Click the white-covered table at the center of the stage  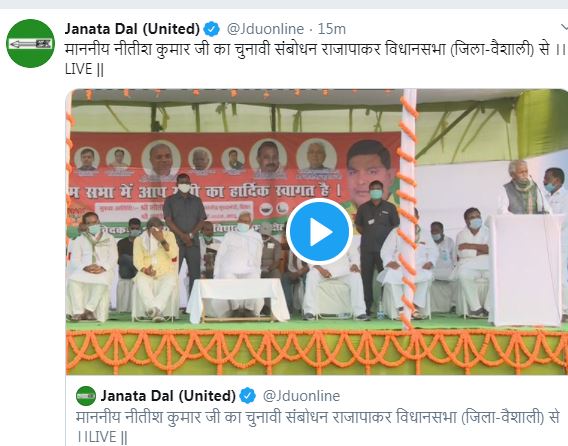pyautogui.click(x=238, y=299)
